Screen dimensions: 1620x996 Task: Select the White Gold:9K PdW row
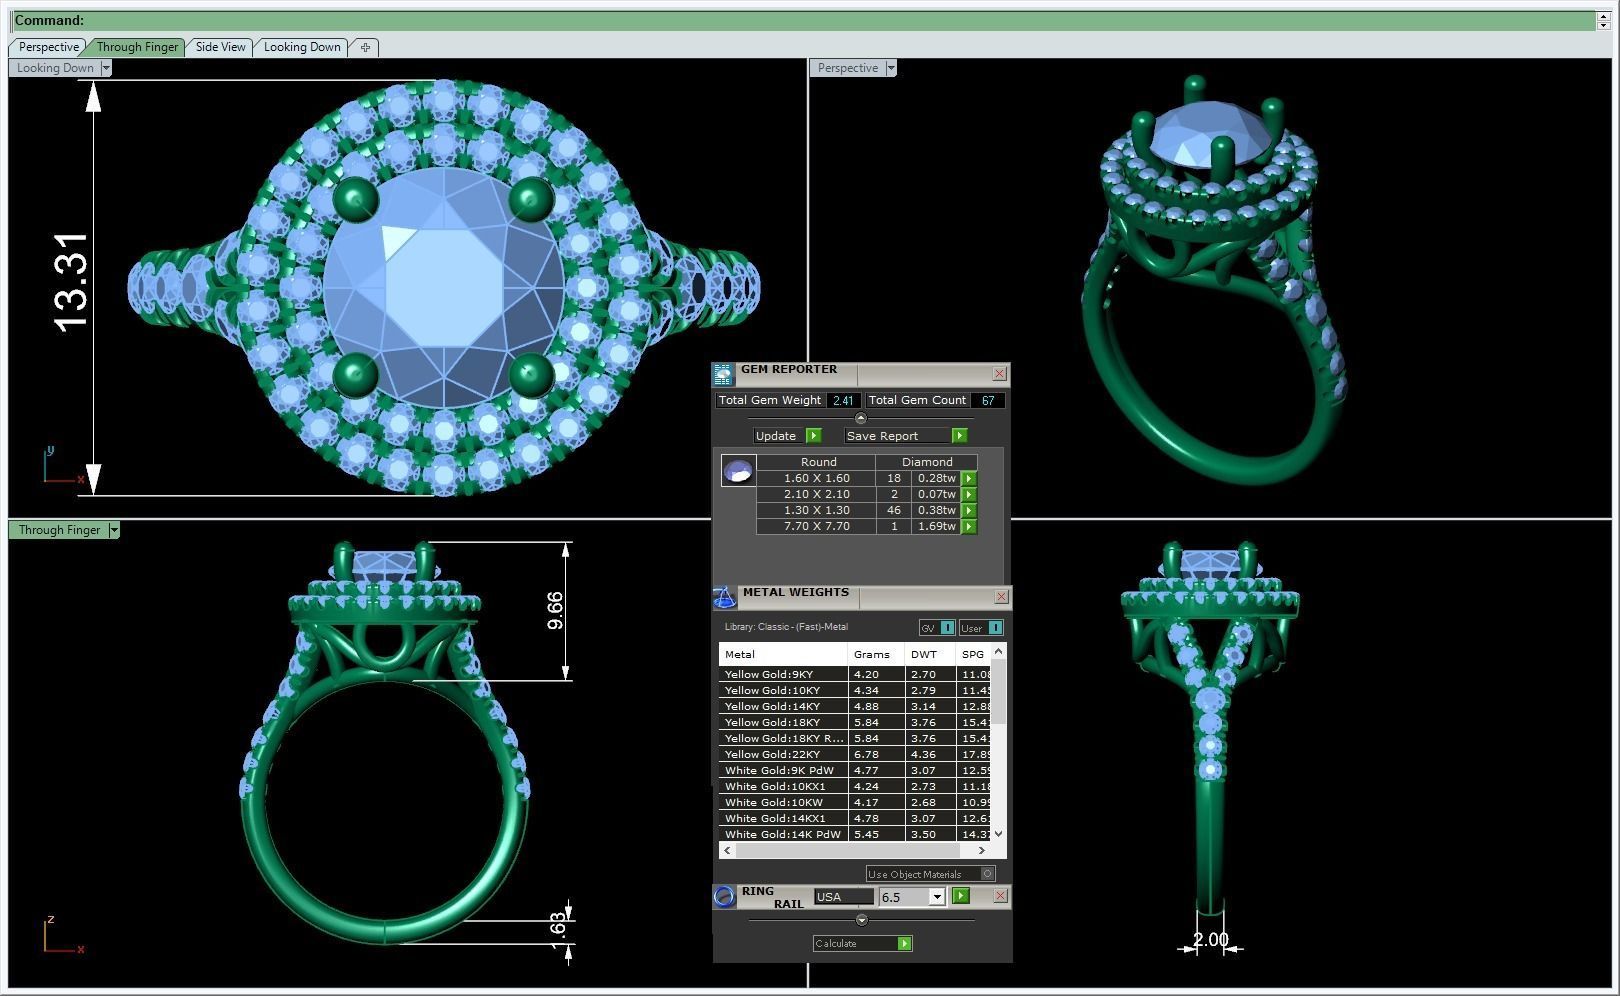[x=856, y=770]
